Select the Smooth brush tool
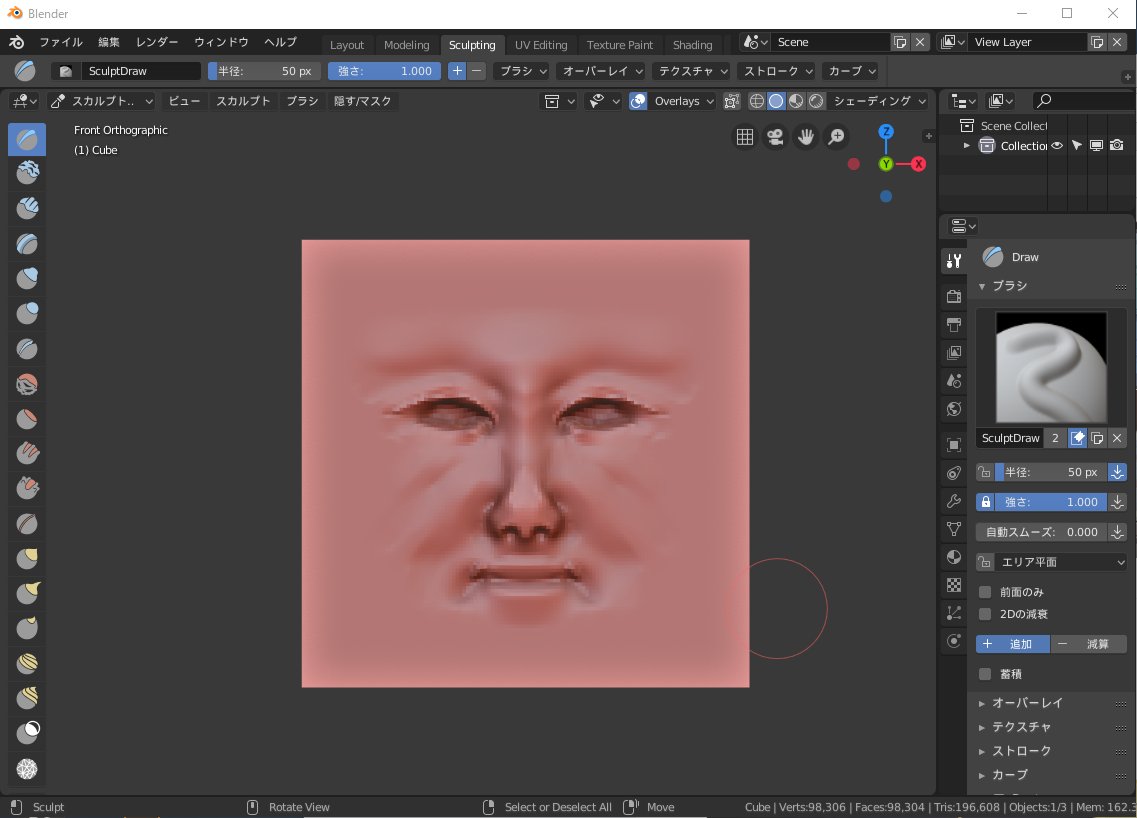Image resolution: width=1137 pixels, height=818 pixels. (27, 384)
